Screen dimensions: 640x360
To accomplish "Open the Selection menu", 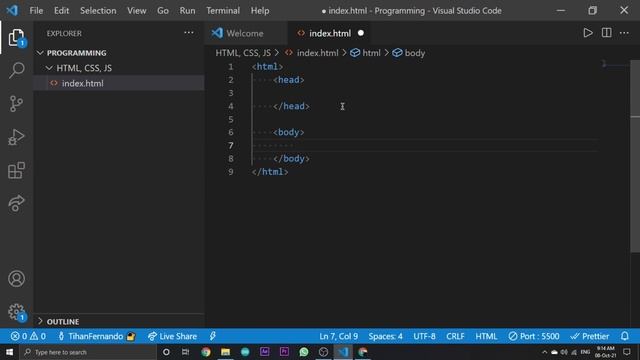I will click(98, 11).
